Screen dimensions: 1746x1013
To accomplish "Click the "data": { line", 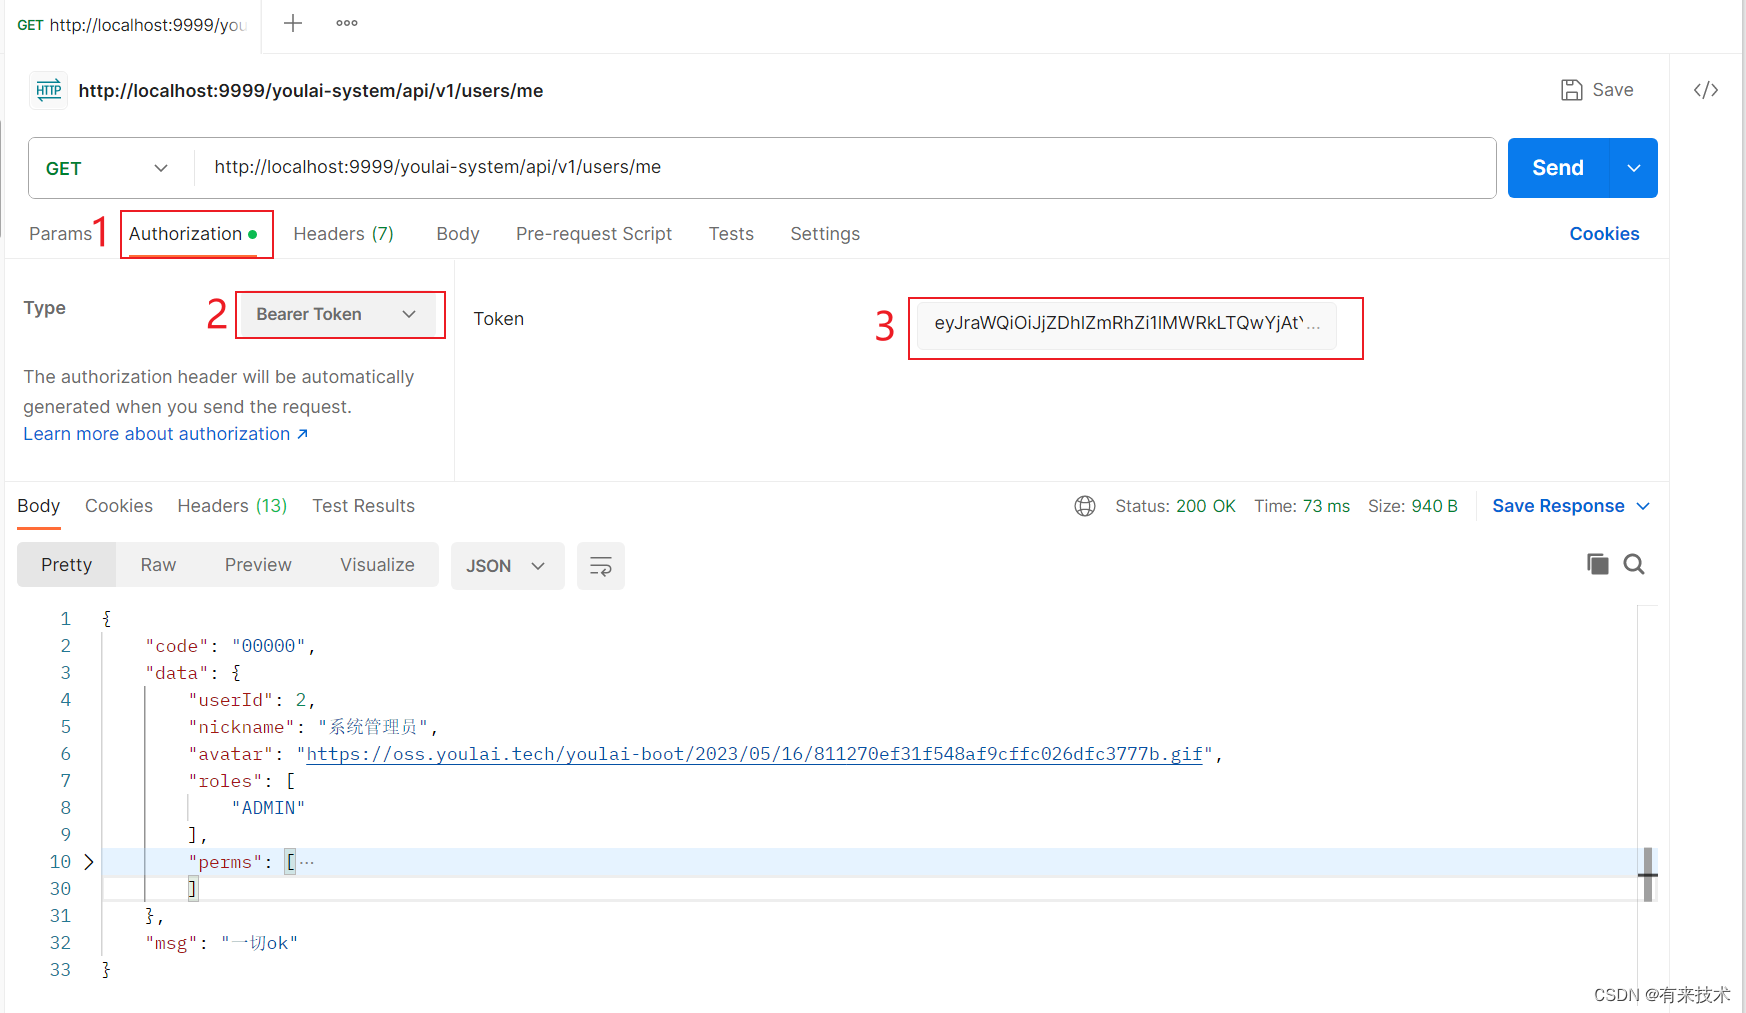I will 193,673.
